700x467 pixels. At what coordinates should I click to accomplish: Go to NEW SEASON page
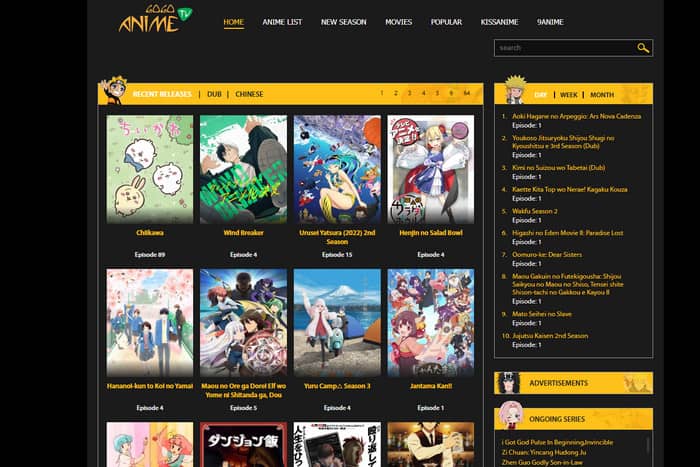343,22
